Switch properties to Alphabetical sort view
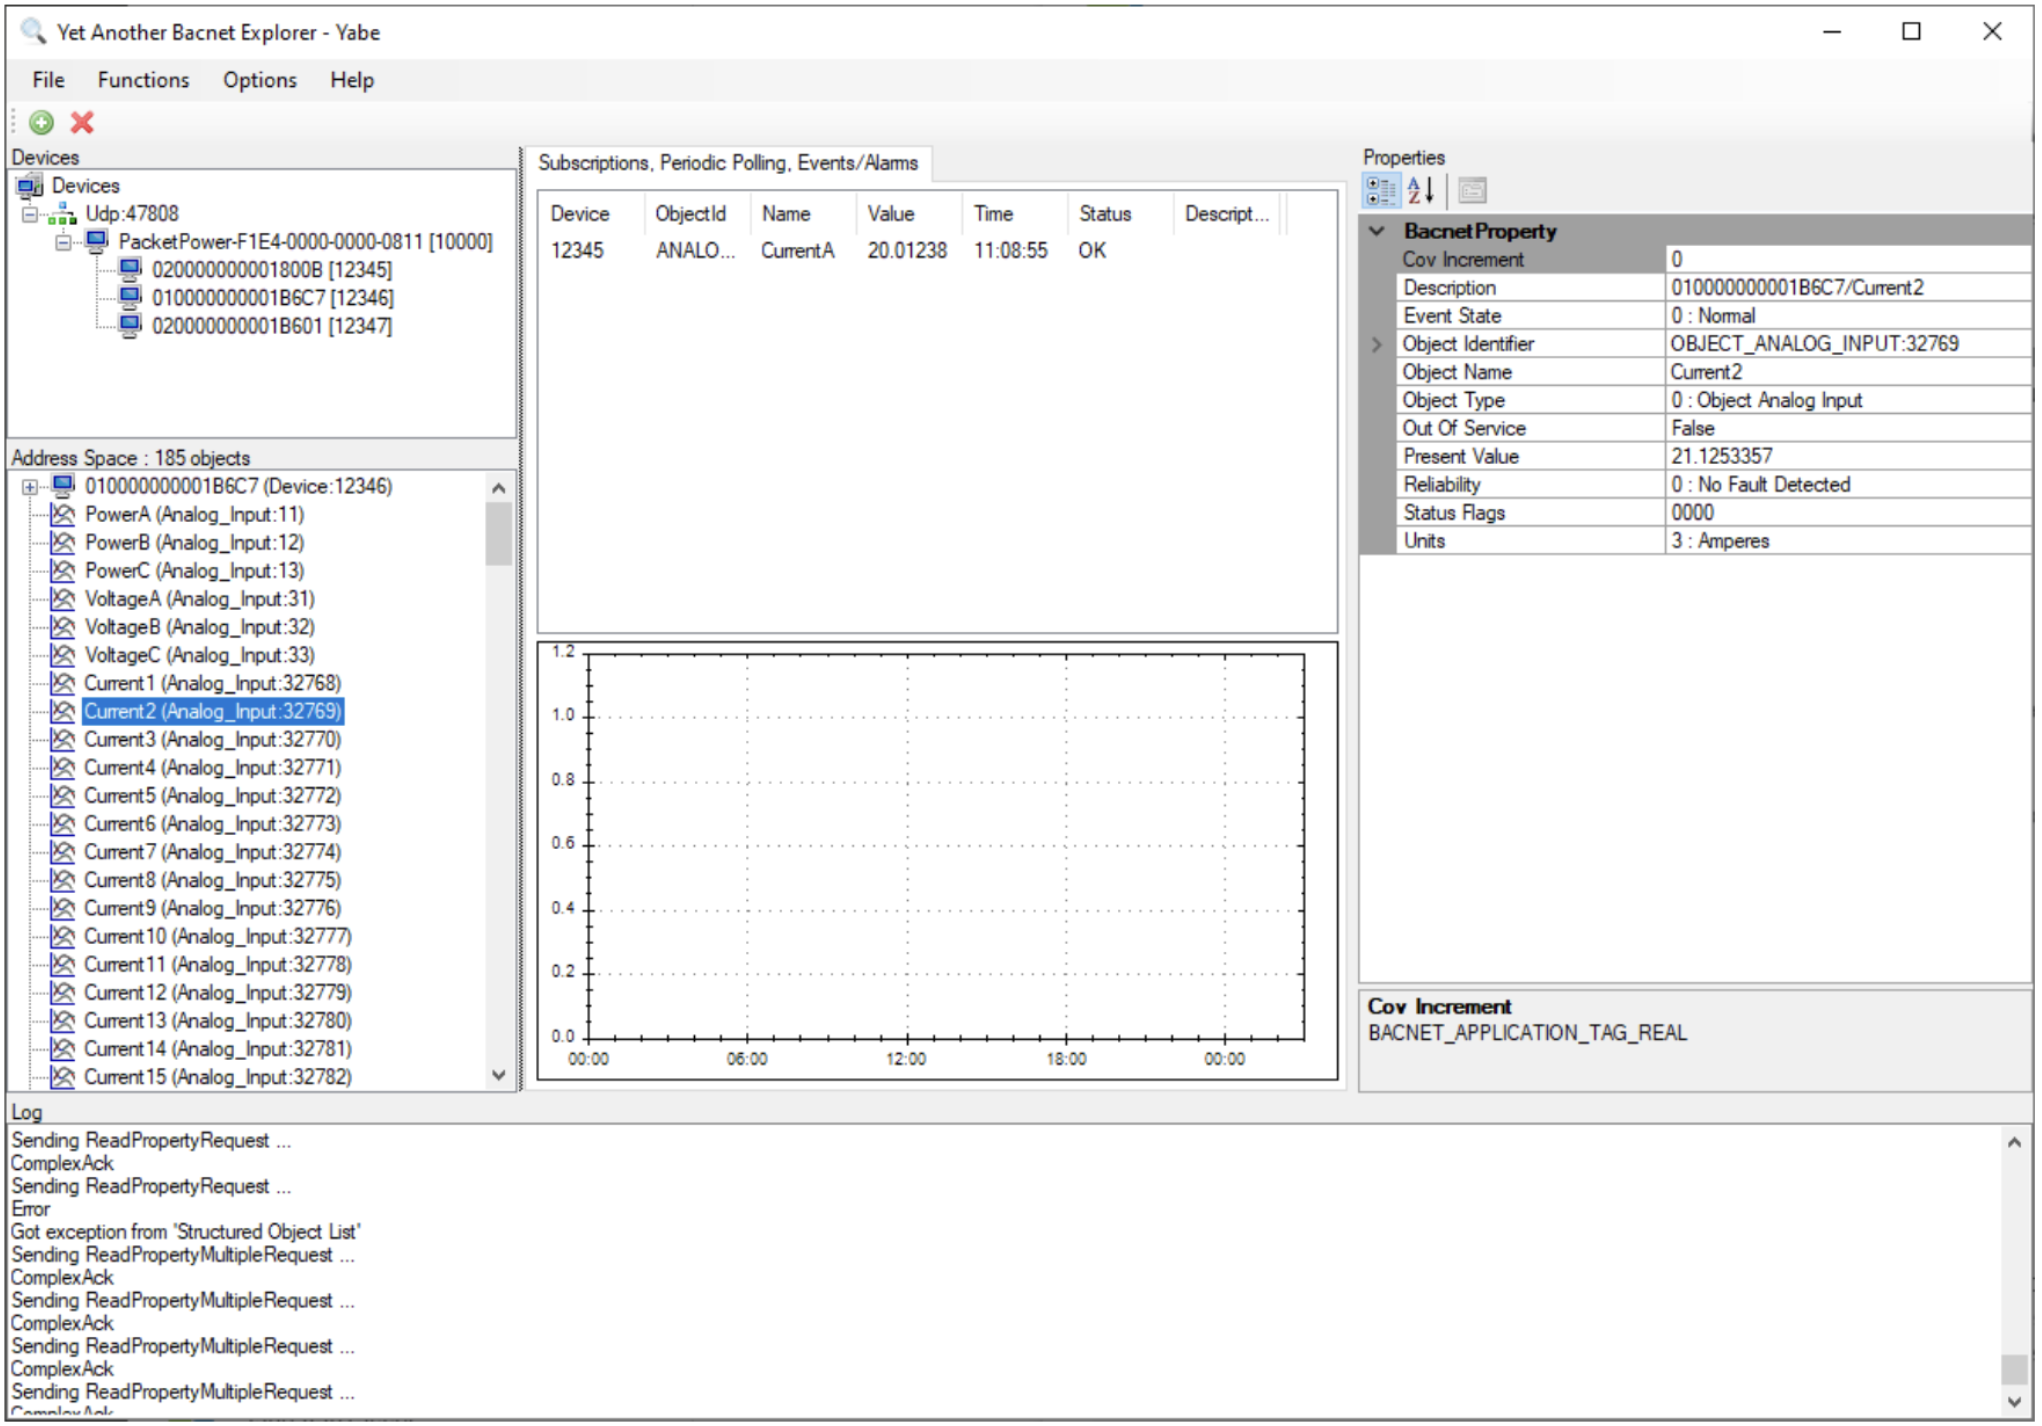This screenshot has width=2042, height=1426. point(1424,190)
